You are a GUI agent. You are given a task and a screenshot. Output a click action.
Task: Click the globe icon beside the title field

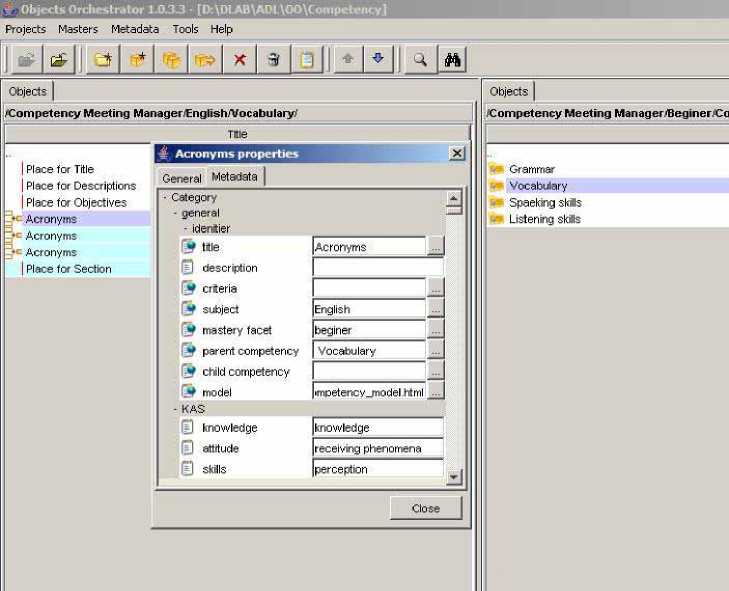pos(189,246)
